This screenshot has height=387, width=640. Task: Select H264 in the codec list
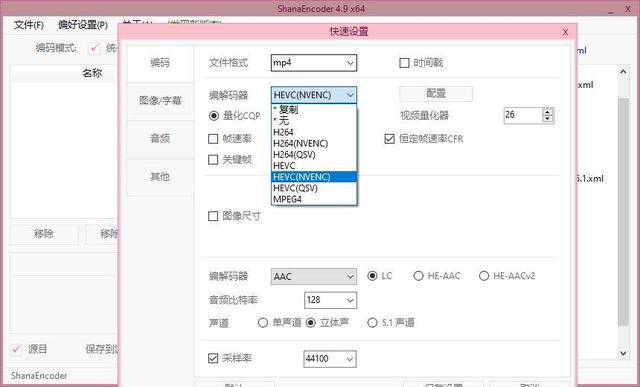(313, 132)
